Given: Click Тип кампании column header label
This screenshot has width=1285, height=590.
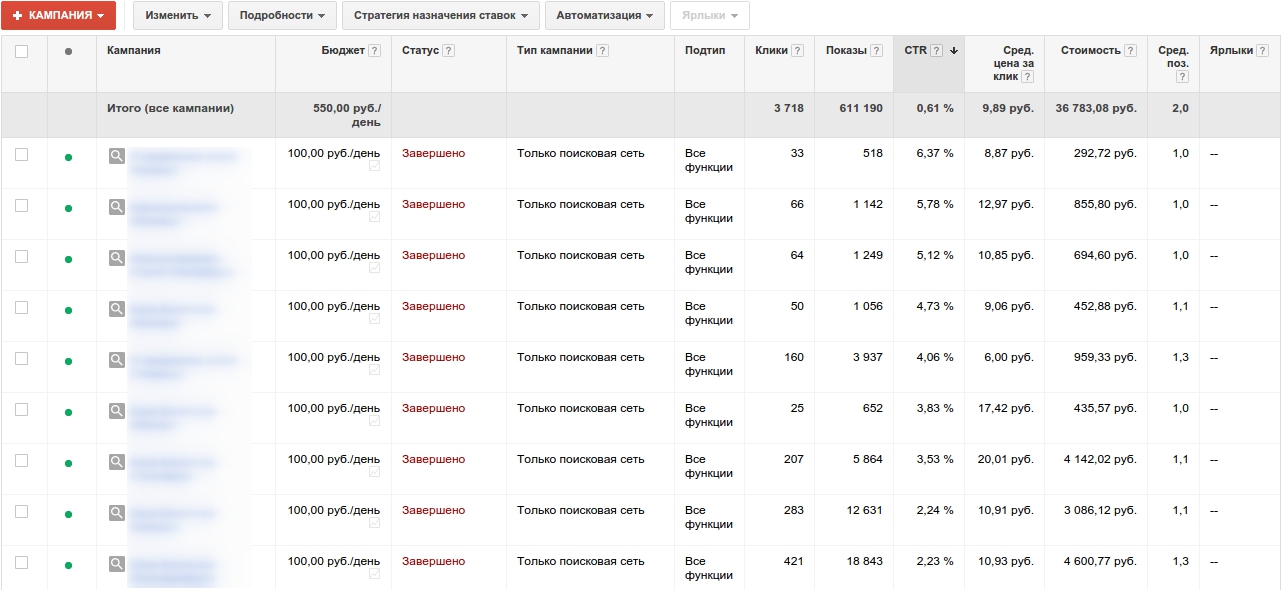Looking at the screenshot, I should click(x=555, y=50).
